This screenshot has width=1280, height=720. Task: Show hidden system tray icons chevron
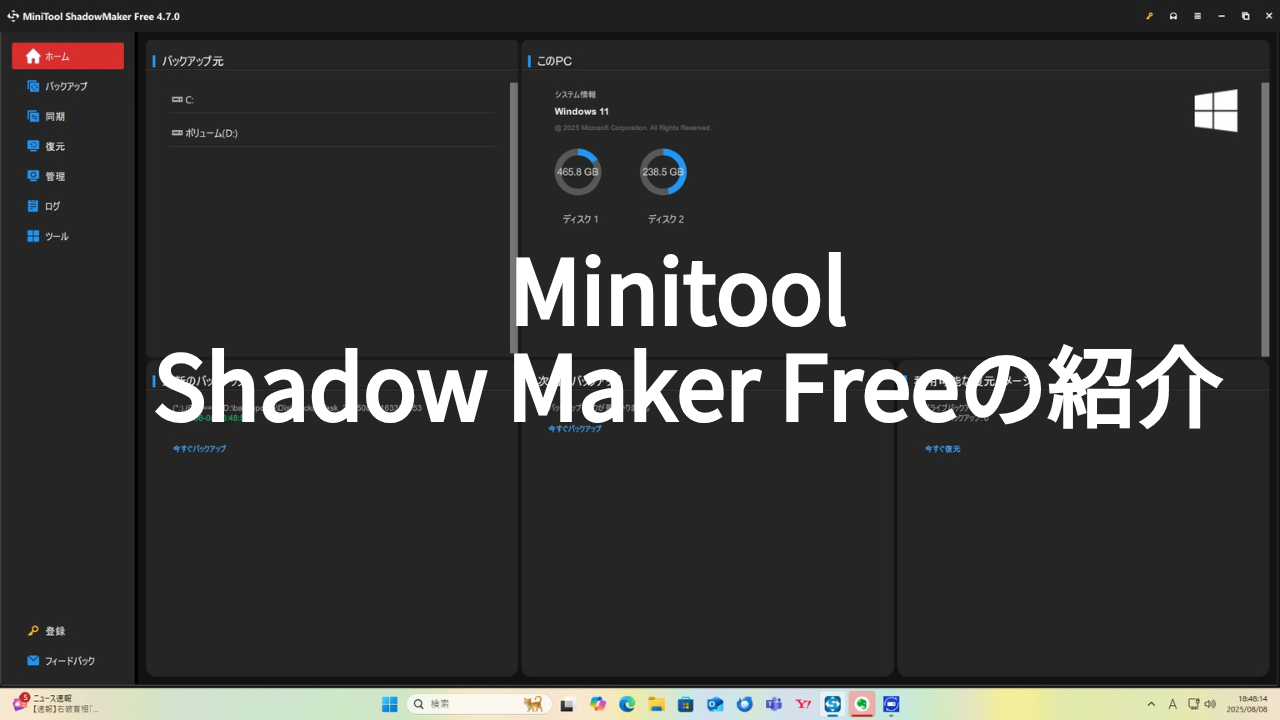tap(1150, 704)
